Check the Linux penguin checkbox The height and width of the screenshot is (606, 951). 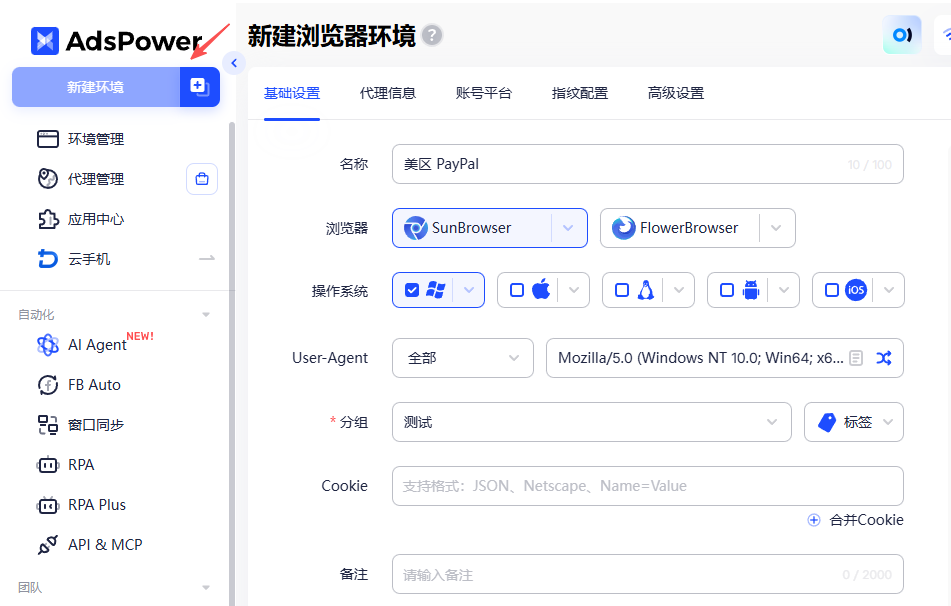point(622,290)
